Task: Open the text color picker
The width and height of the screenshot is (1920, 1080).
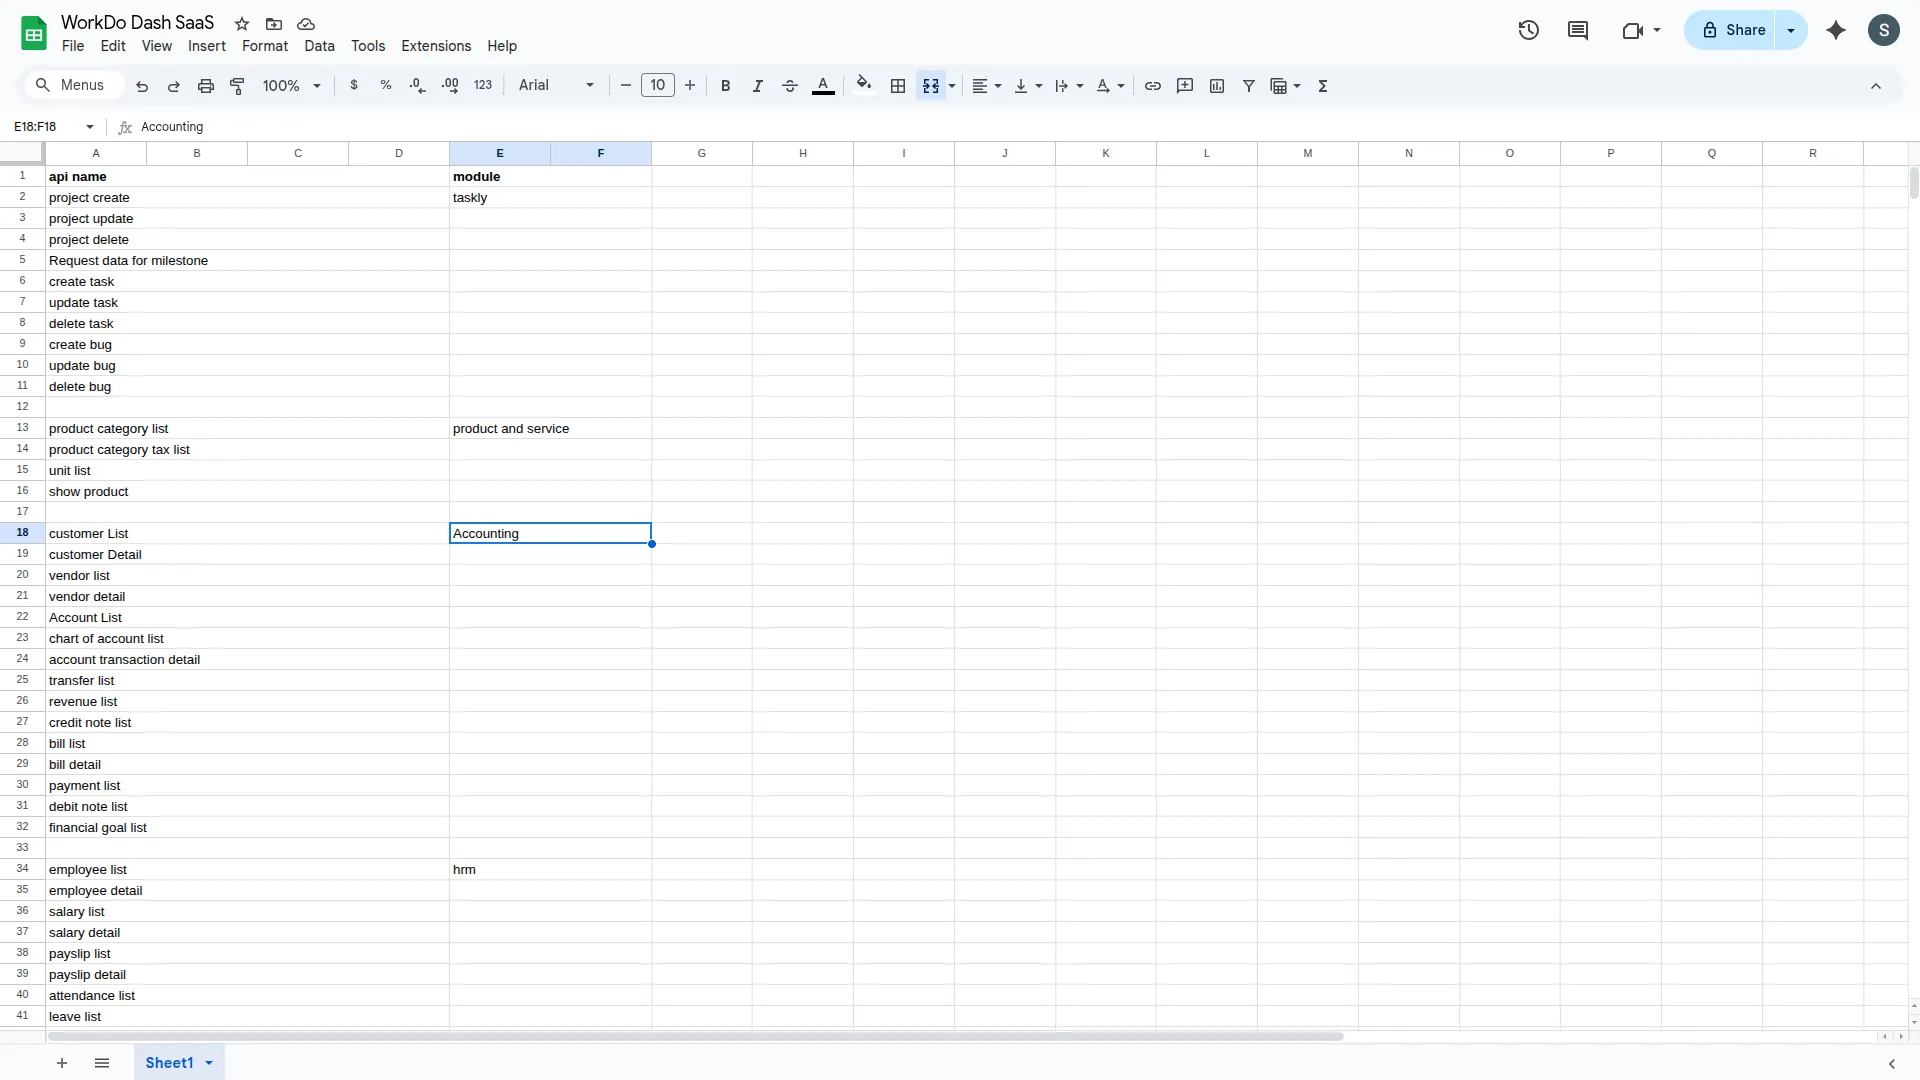Action: pos(823,86)
